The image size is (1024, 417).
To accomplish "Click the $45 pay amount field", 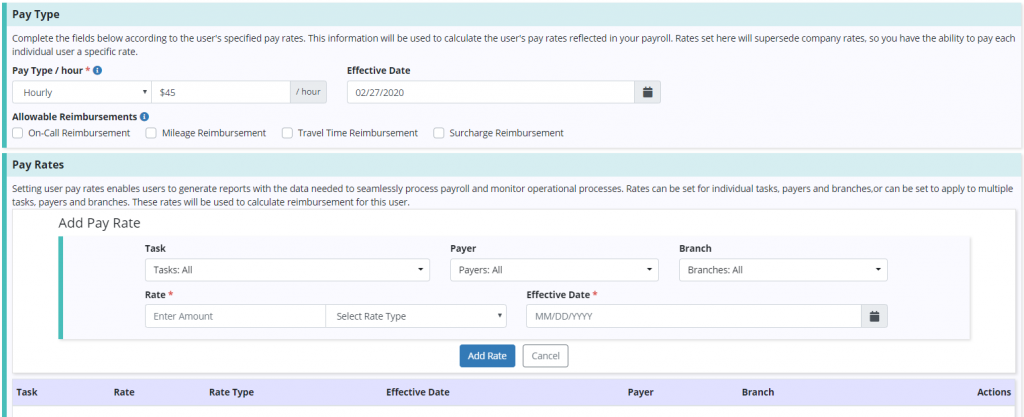I will click(220, 92).
